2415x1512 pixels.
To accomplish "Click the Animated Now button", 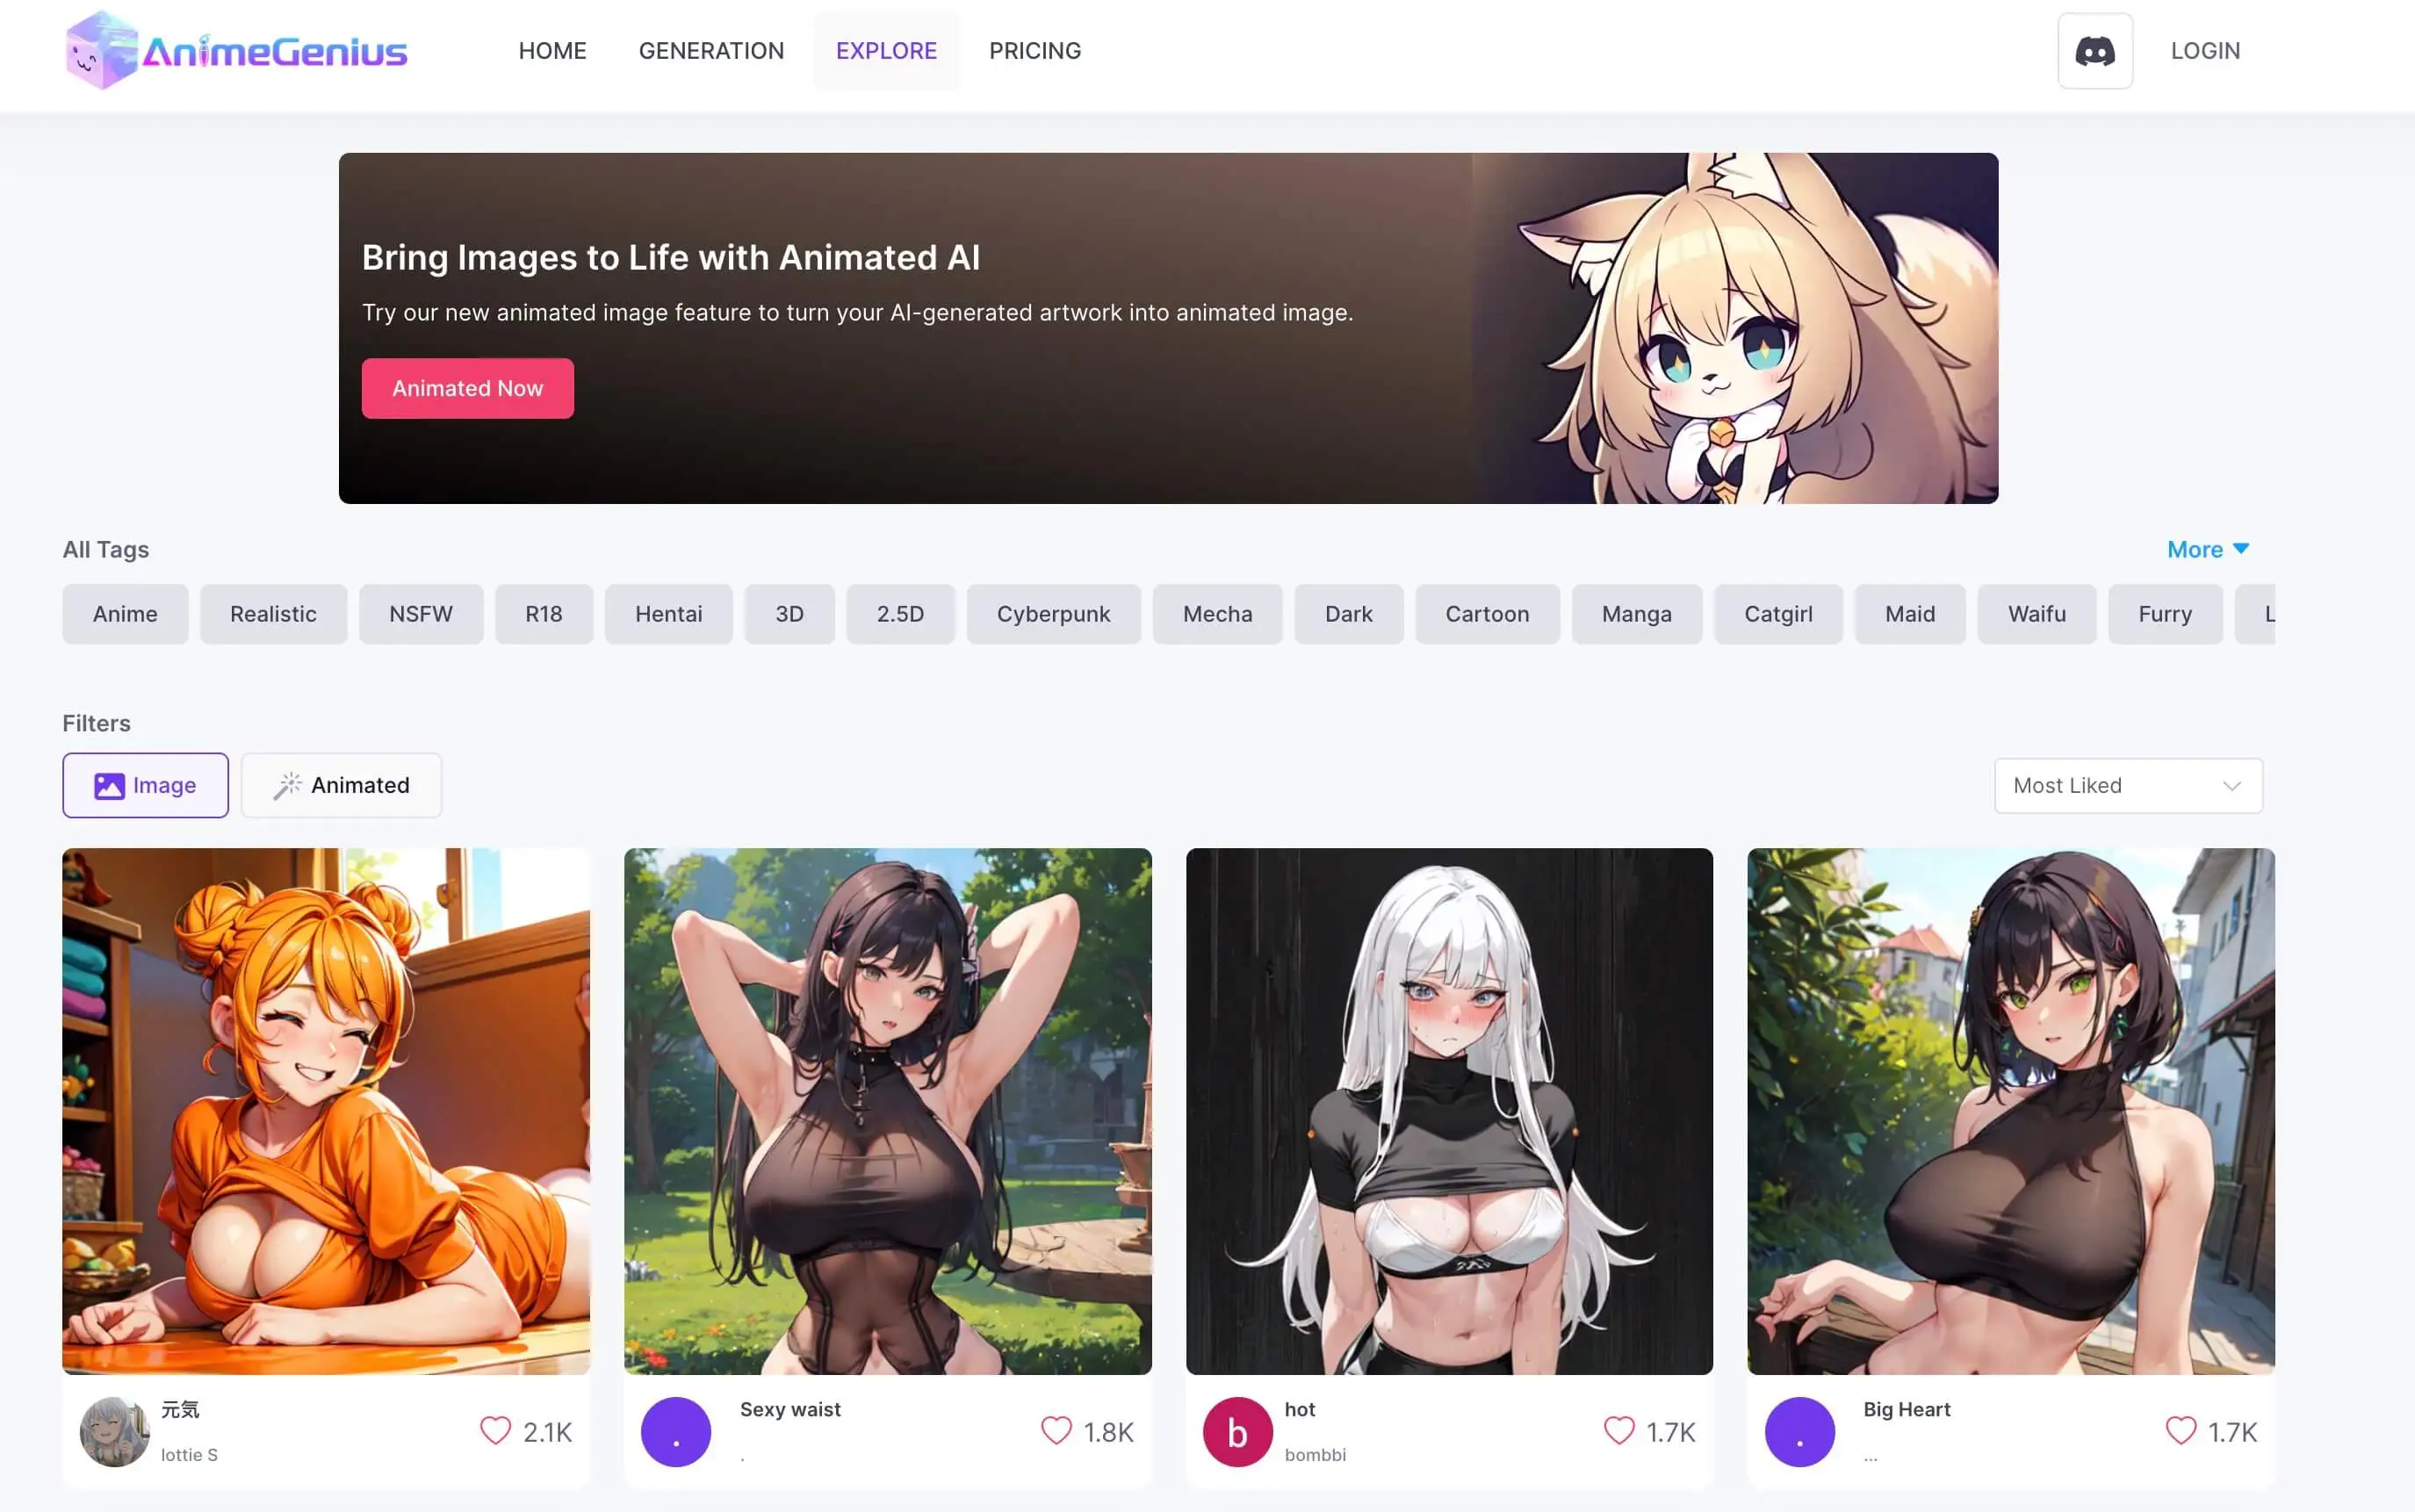I will pyautogui.click(x=469, y=388).
